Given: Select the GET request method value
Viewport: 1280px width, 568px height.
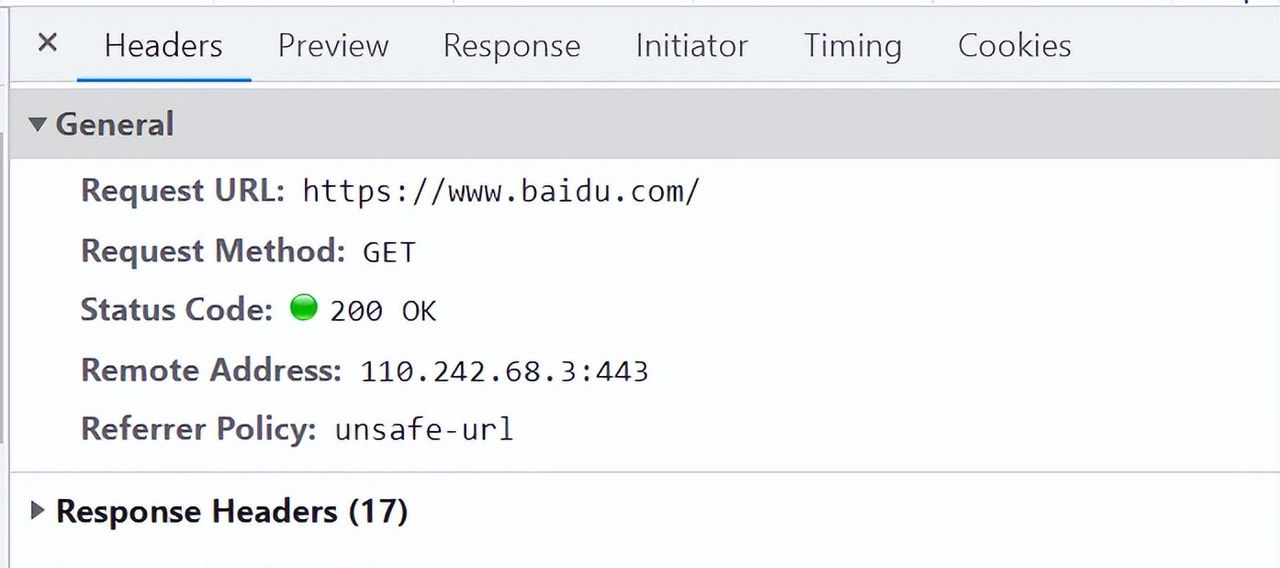Looking at the screenshot, I should click(389, 251).
